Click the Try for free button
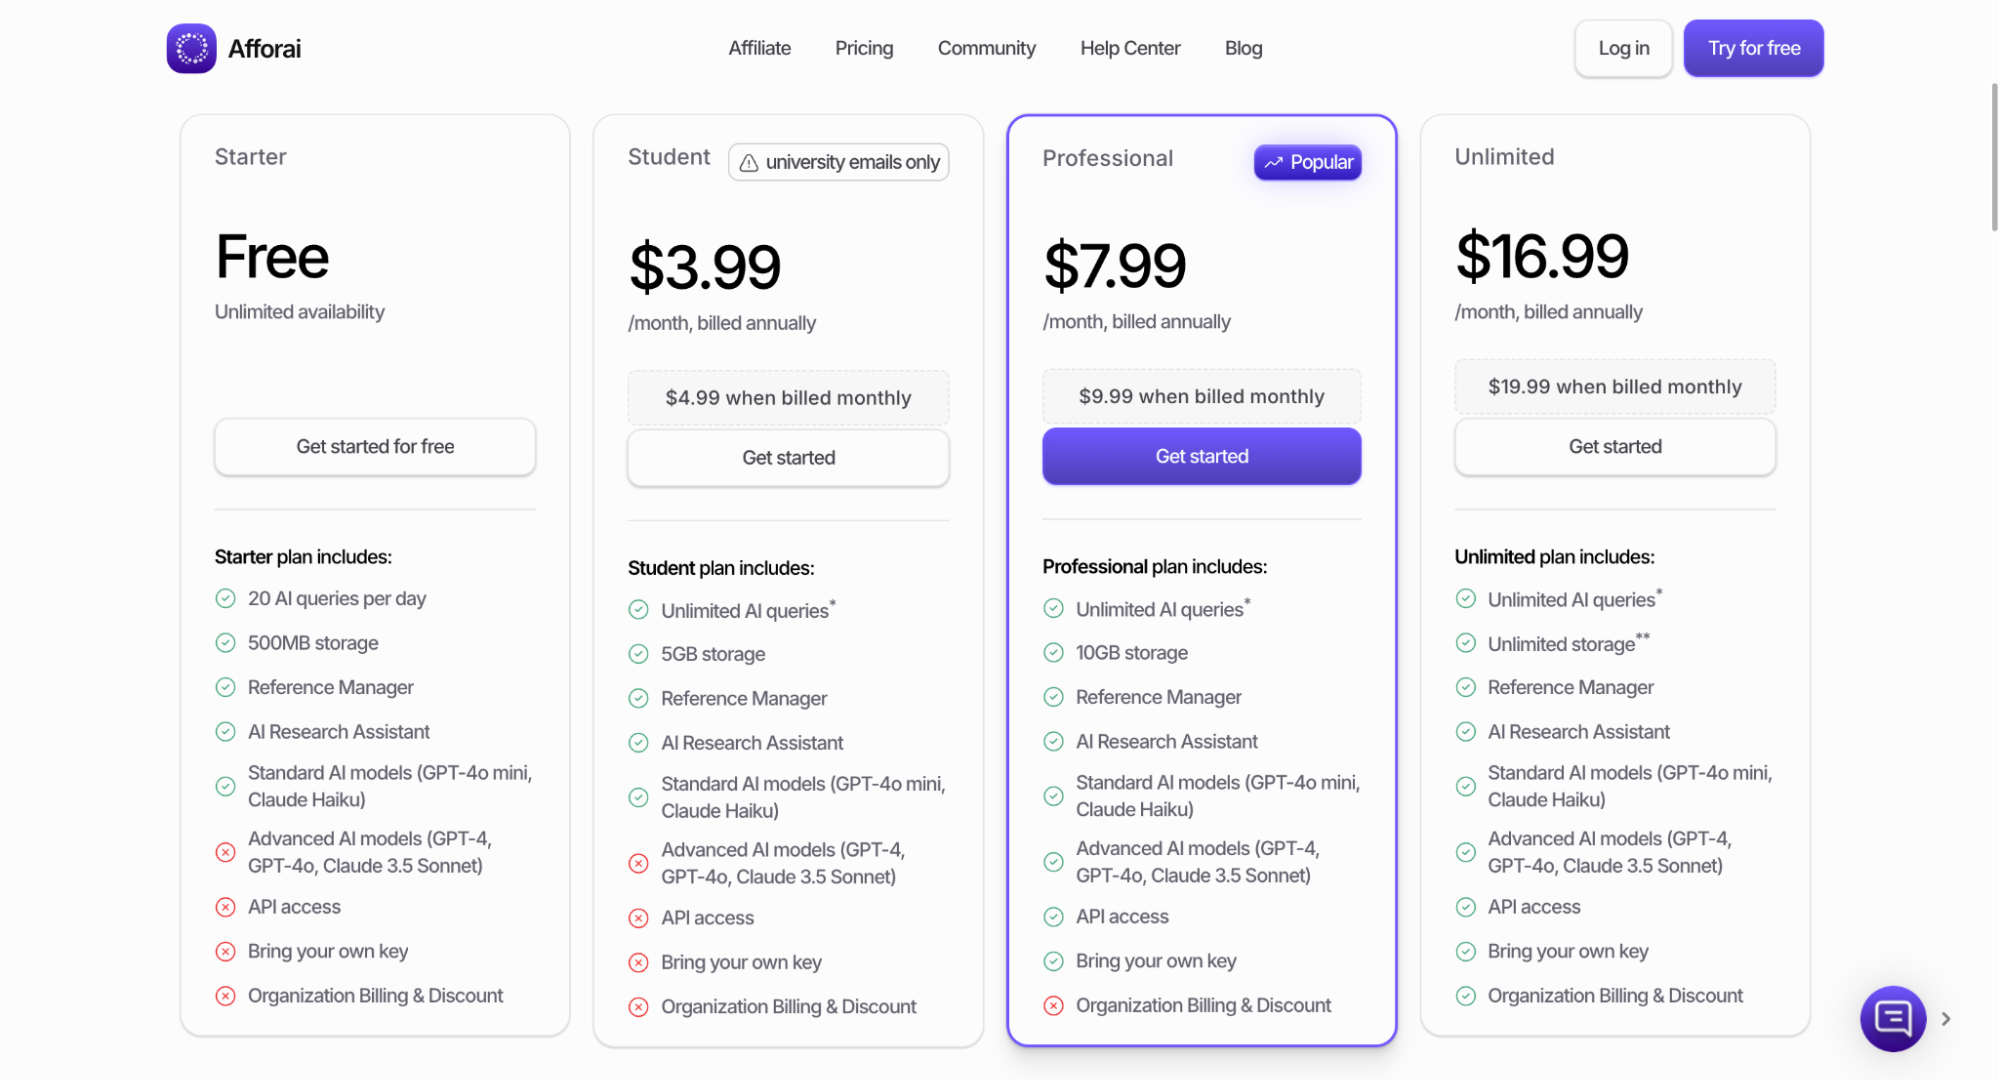The width and height of the screenshot is (1999, 1080). coord(1753,48)
